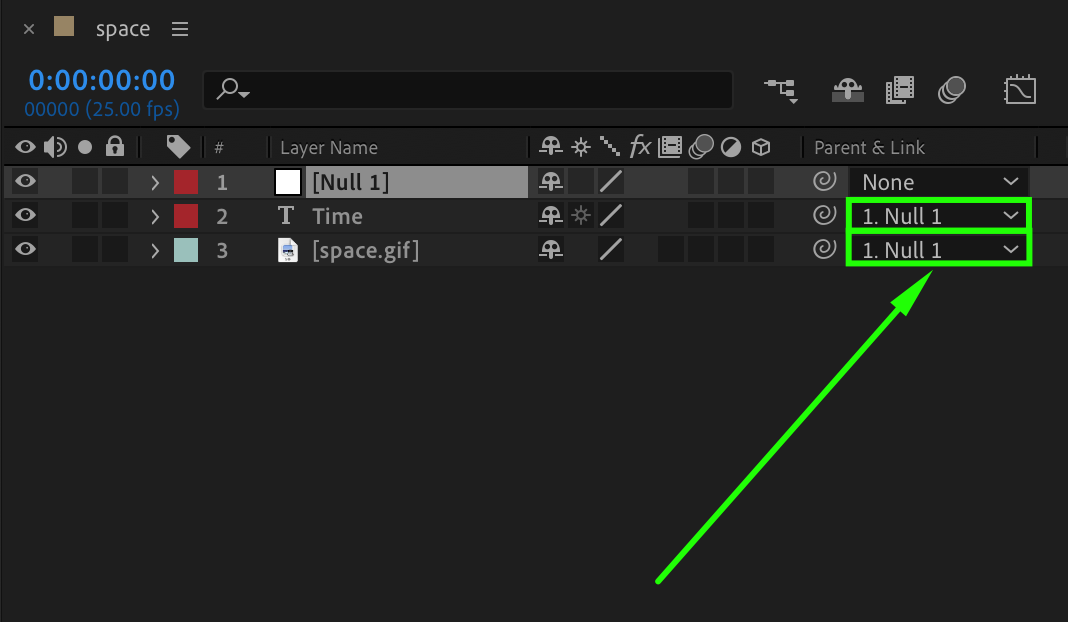Viewport: 1068px width, 622px height.
Task: Open parent dropdown for space.gif layer
Action: tap(938, 250)
